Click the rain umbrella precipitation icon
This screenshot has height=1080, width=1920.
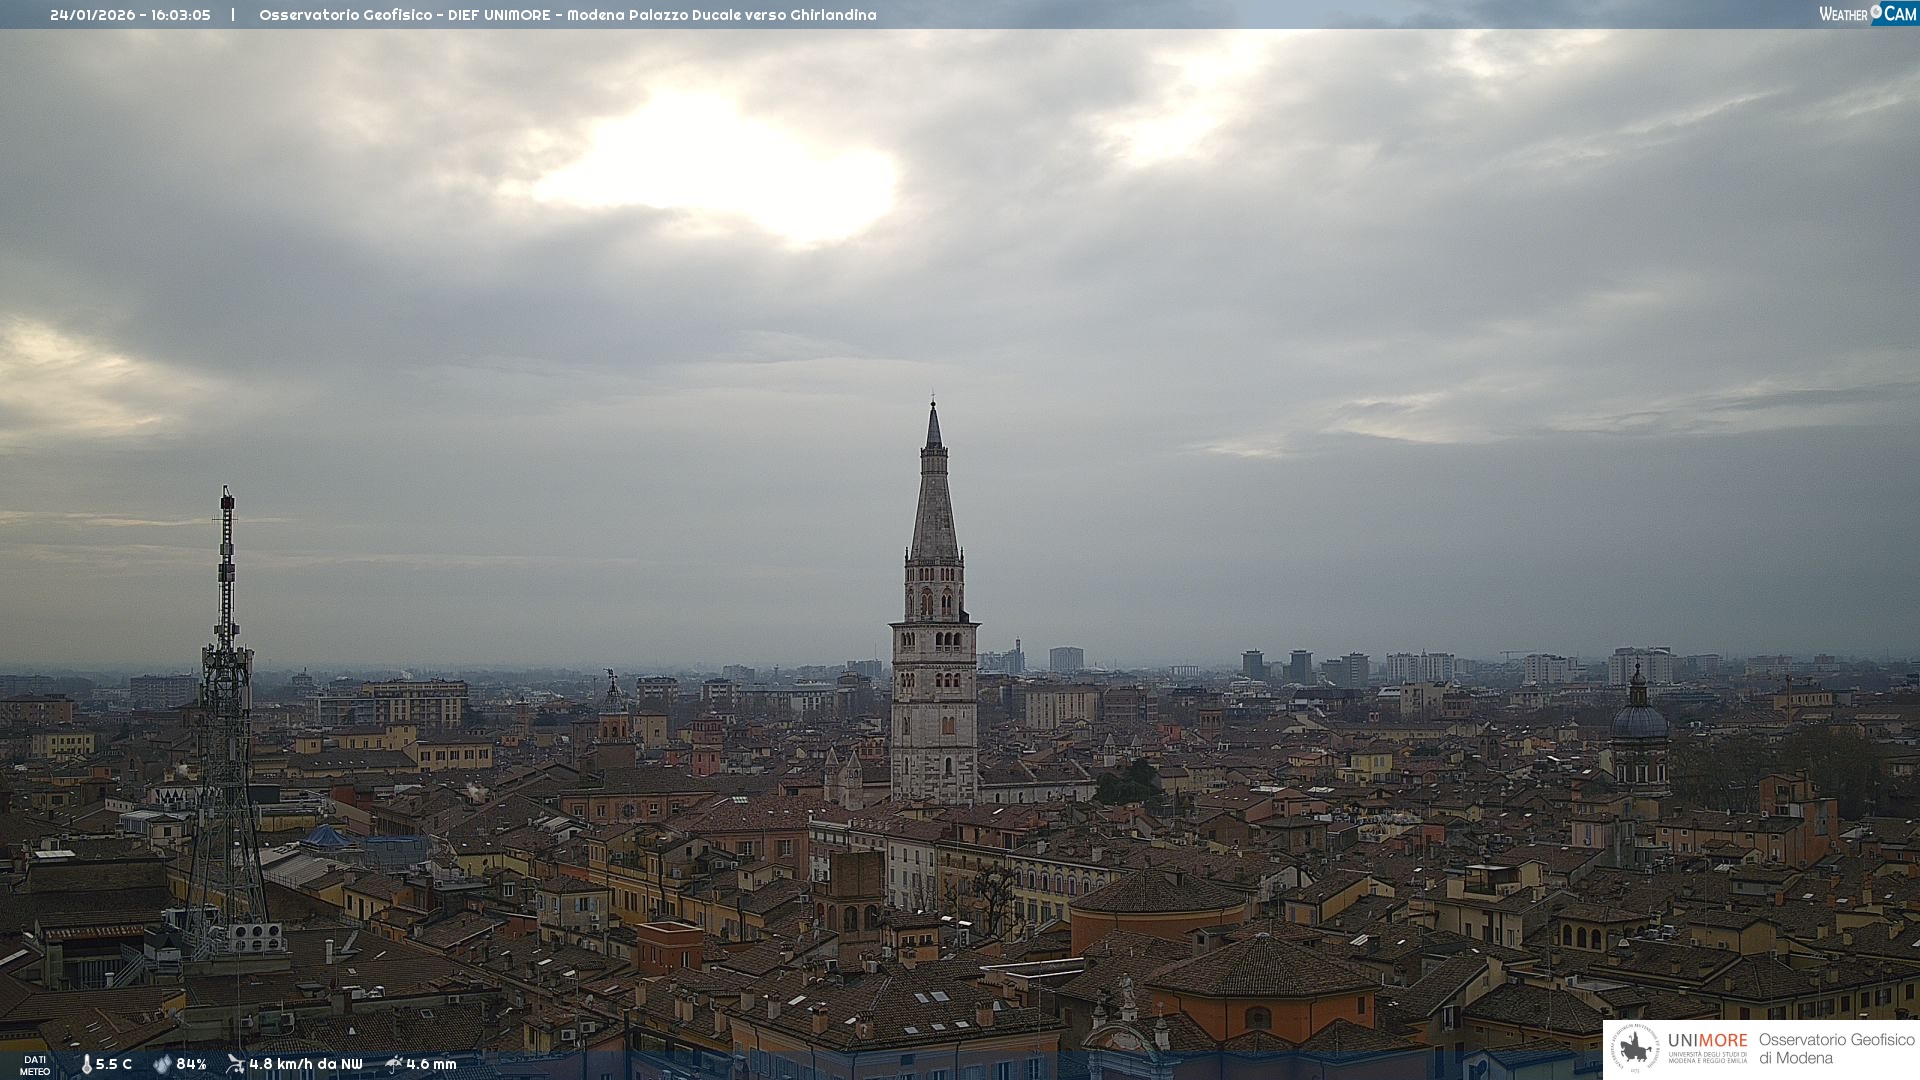[x=394, y=1064]
